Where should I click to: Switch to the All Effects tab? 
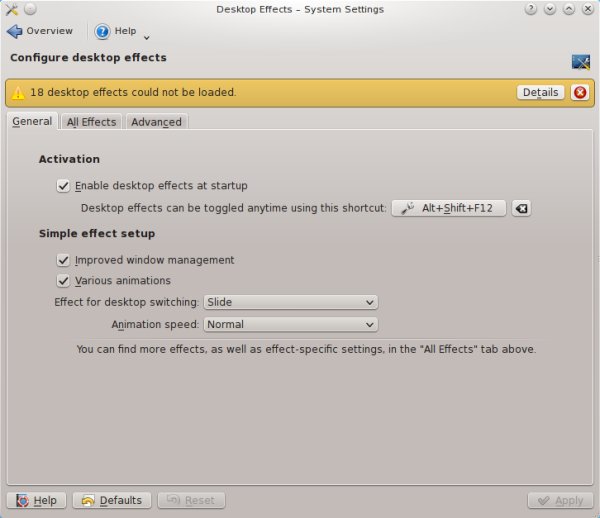91,122
